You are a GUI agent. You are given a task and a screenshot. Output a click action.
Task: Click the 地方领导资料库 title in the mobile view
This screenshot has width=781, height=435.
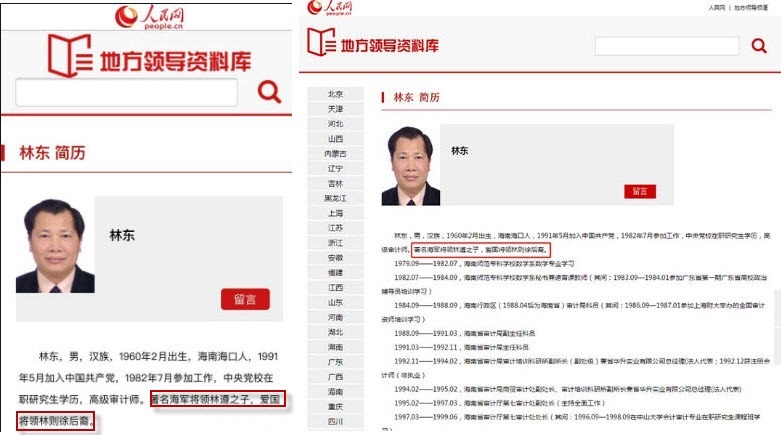(175, 62)
